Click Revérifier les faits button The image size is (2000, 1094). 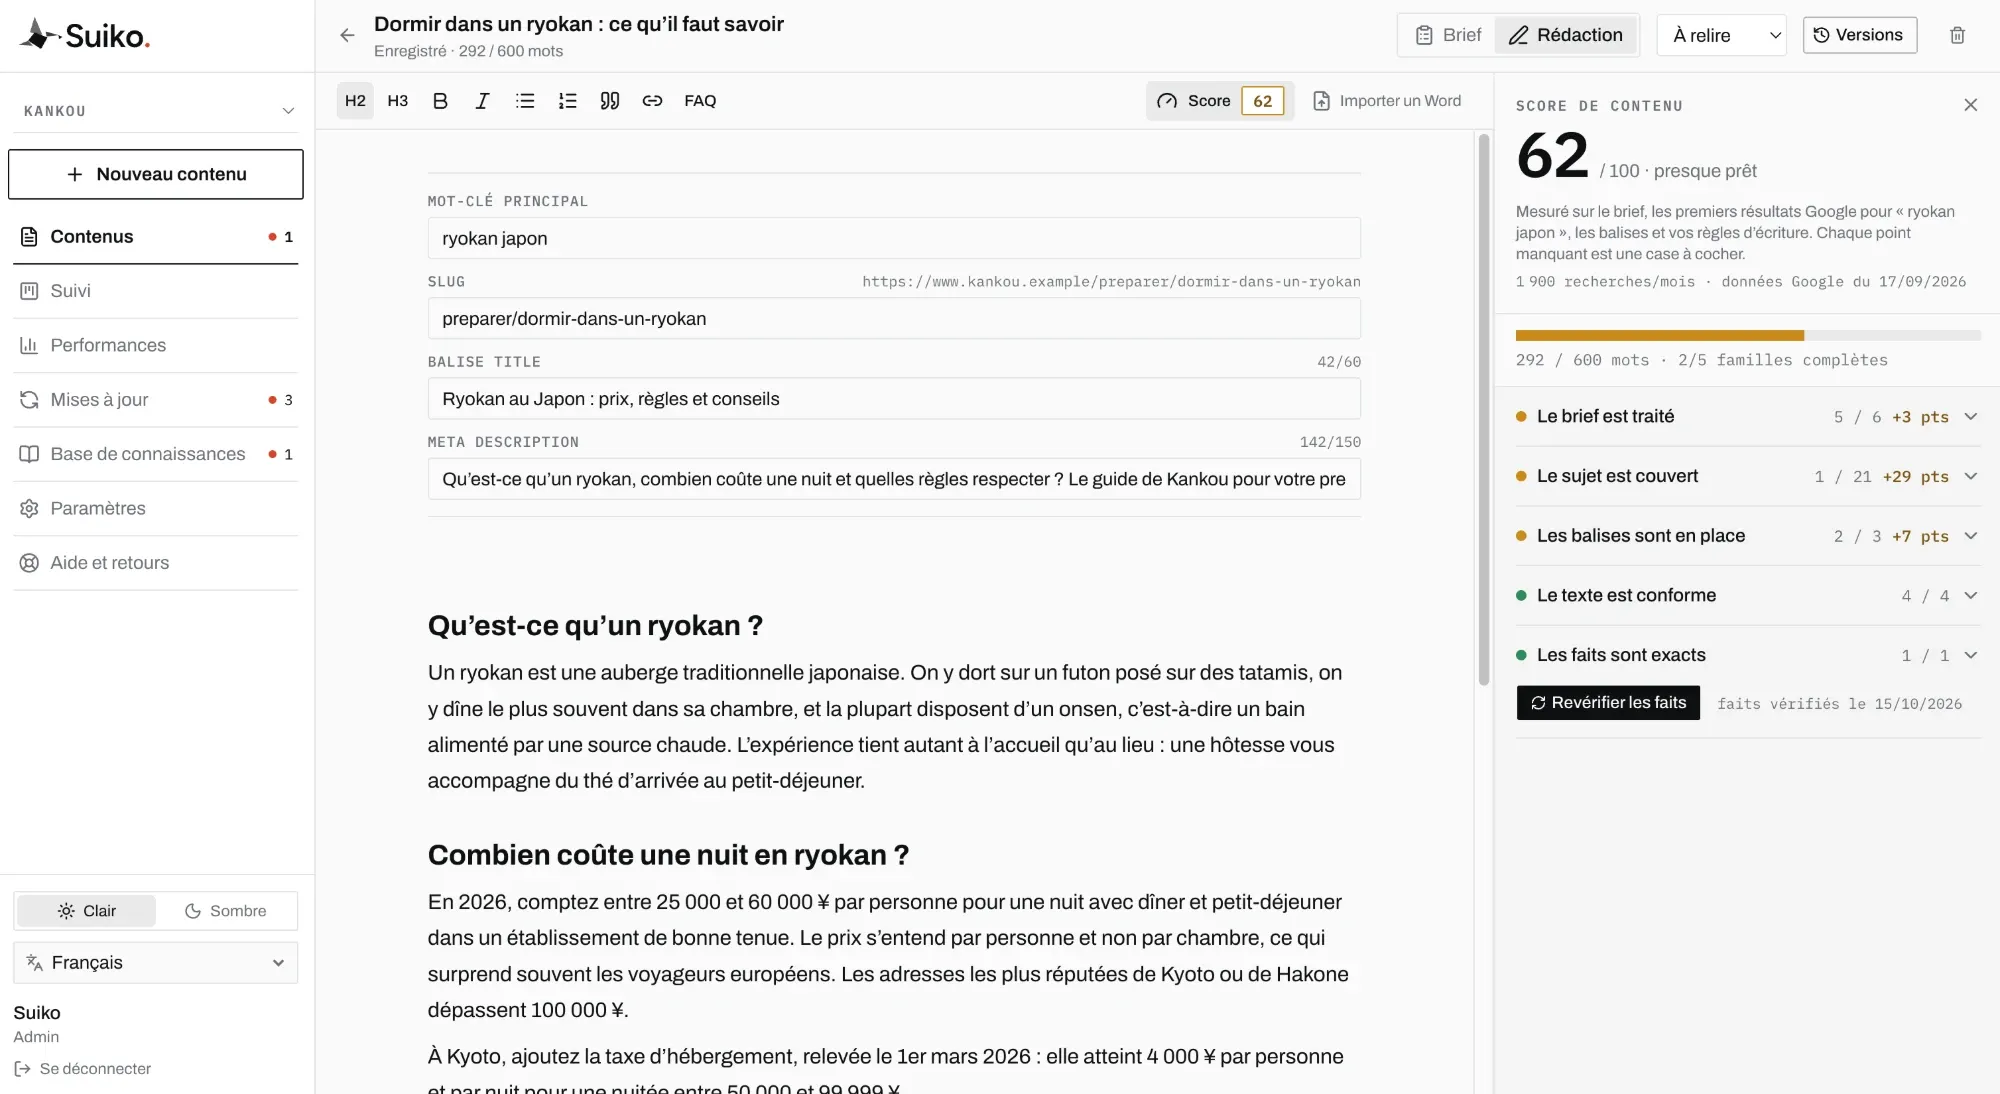[1608, 703]
